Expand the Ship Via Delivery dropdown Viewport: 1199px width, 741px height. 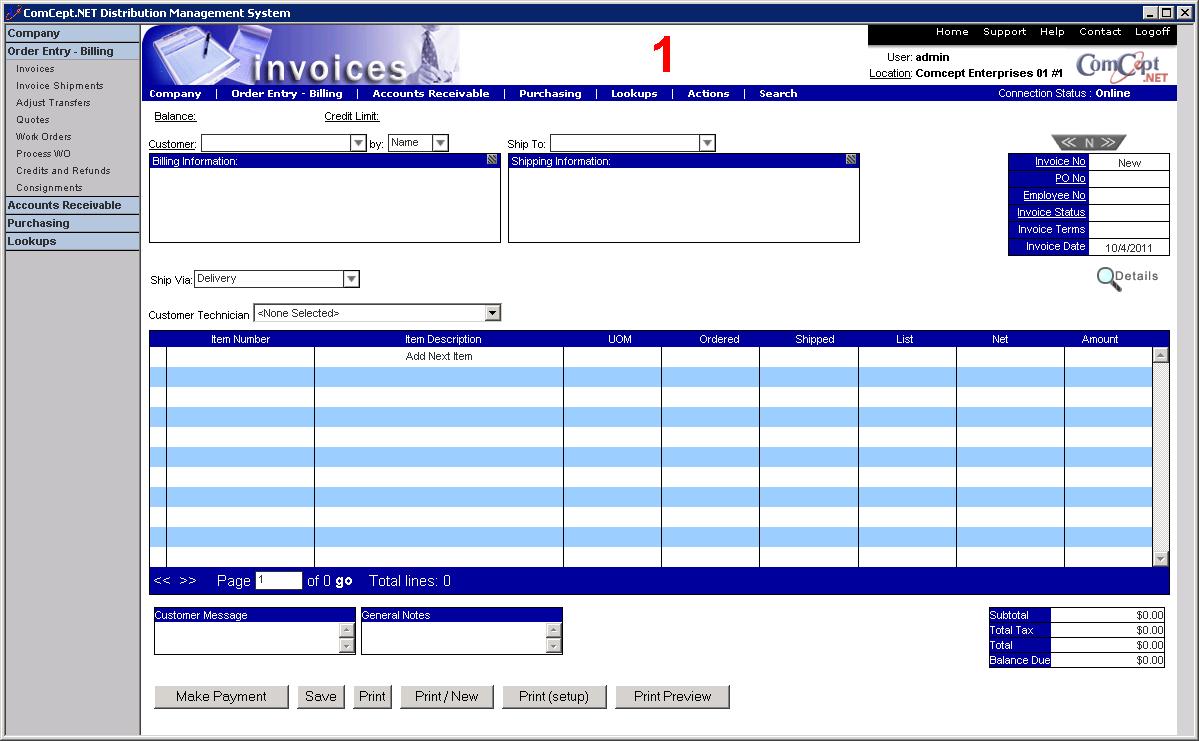351,279
